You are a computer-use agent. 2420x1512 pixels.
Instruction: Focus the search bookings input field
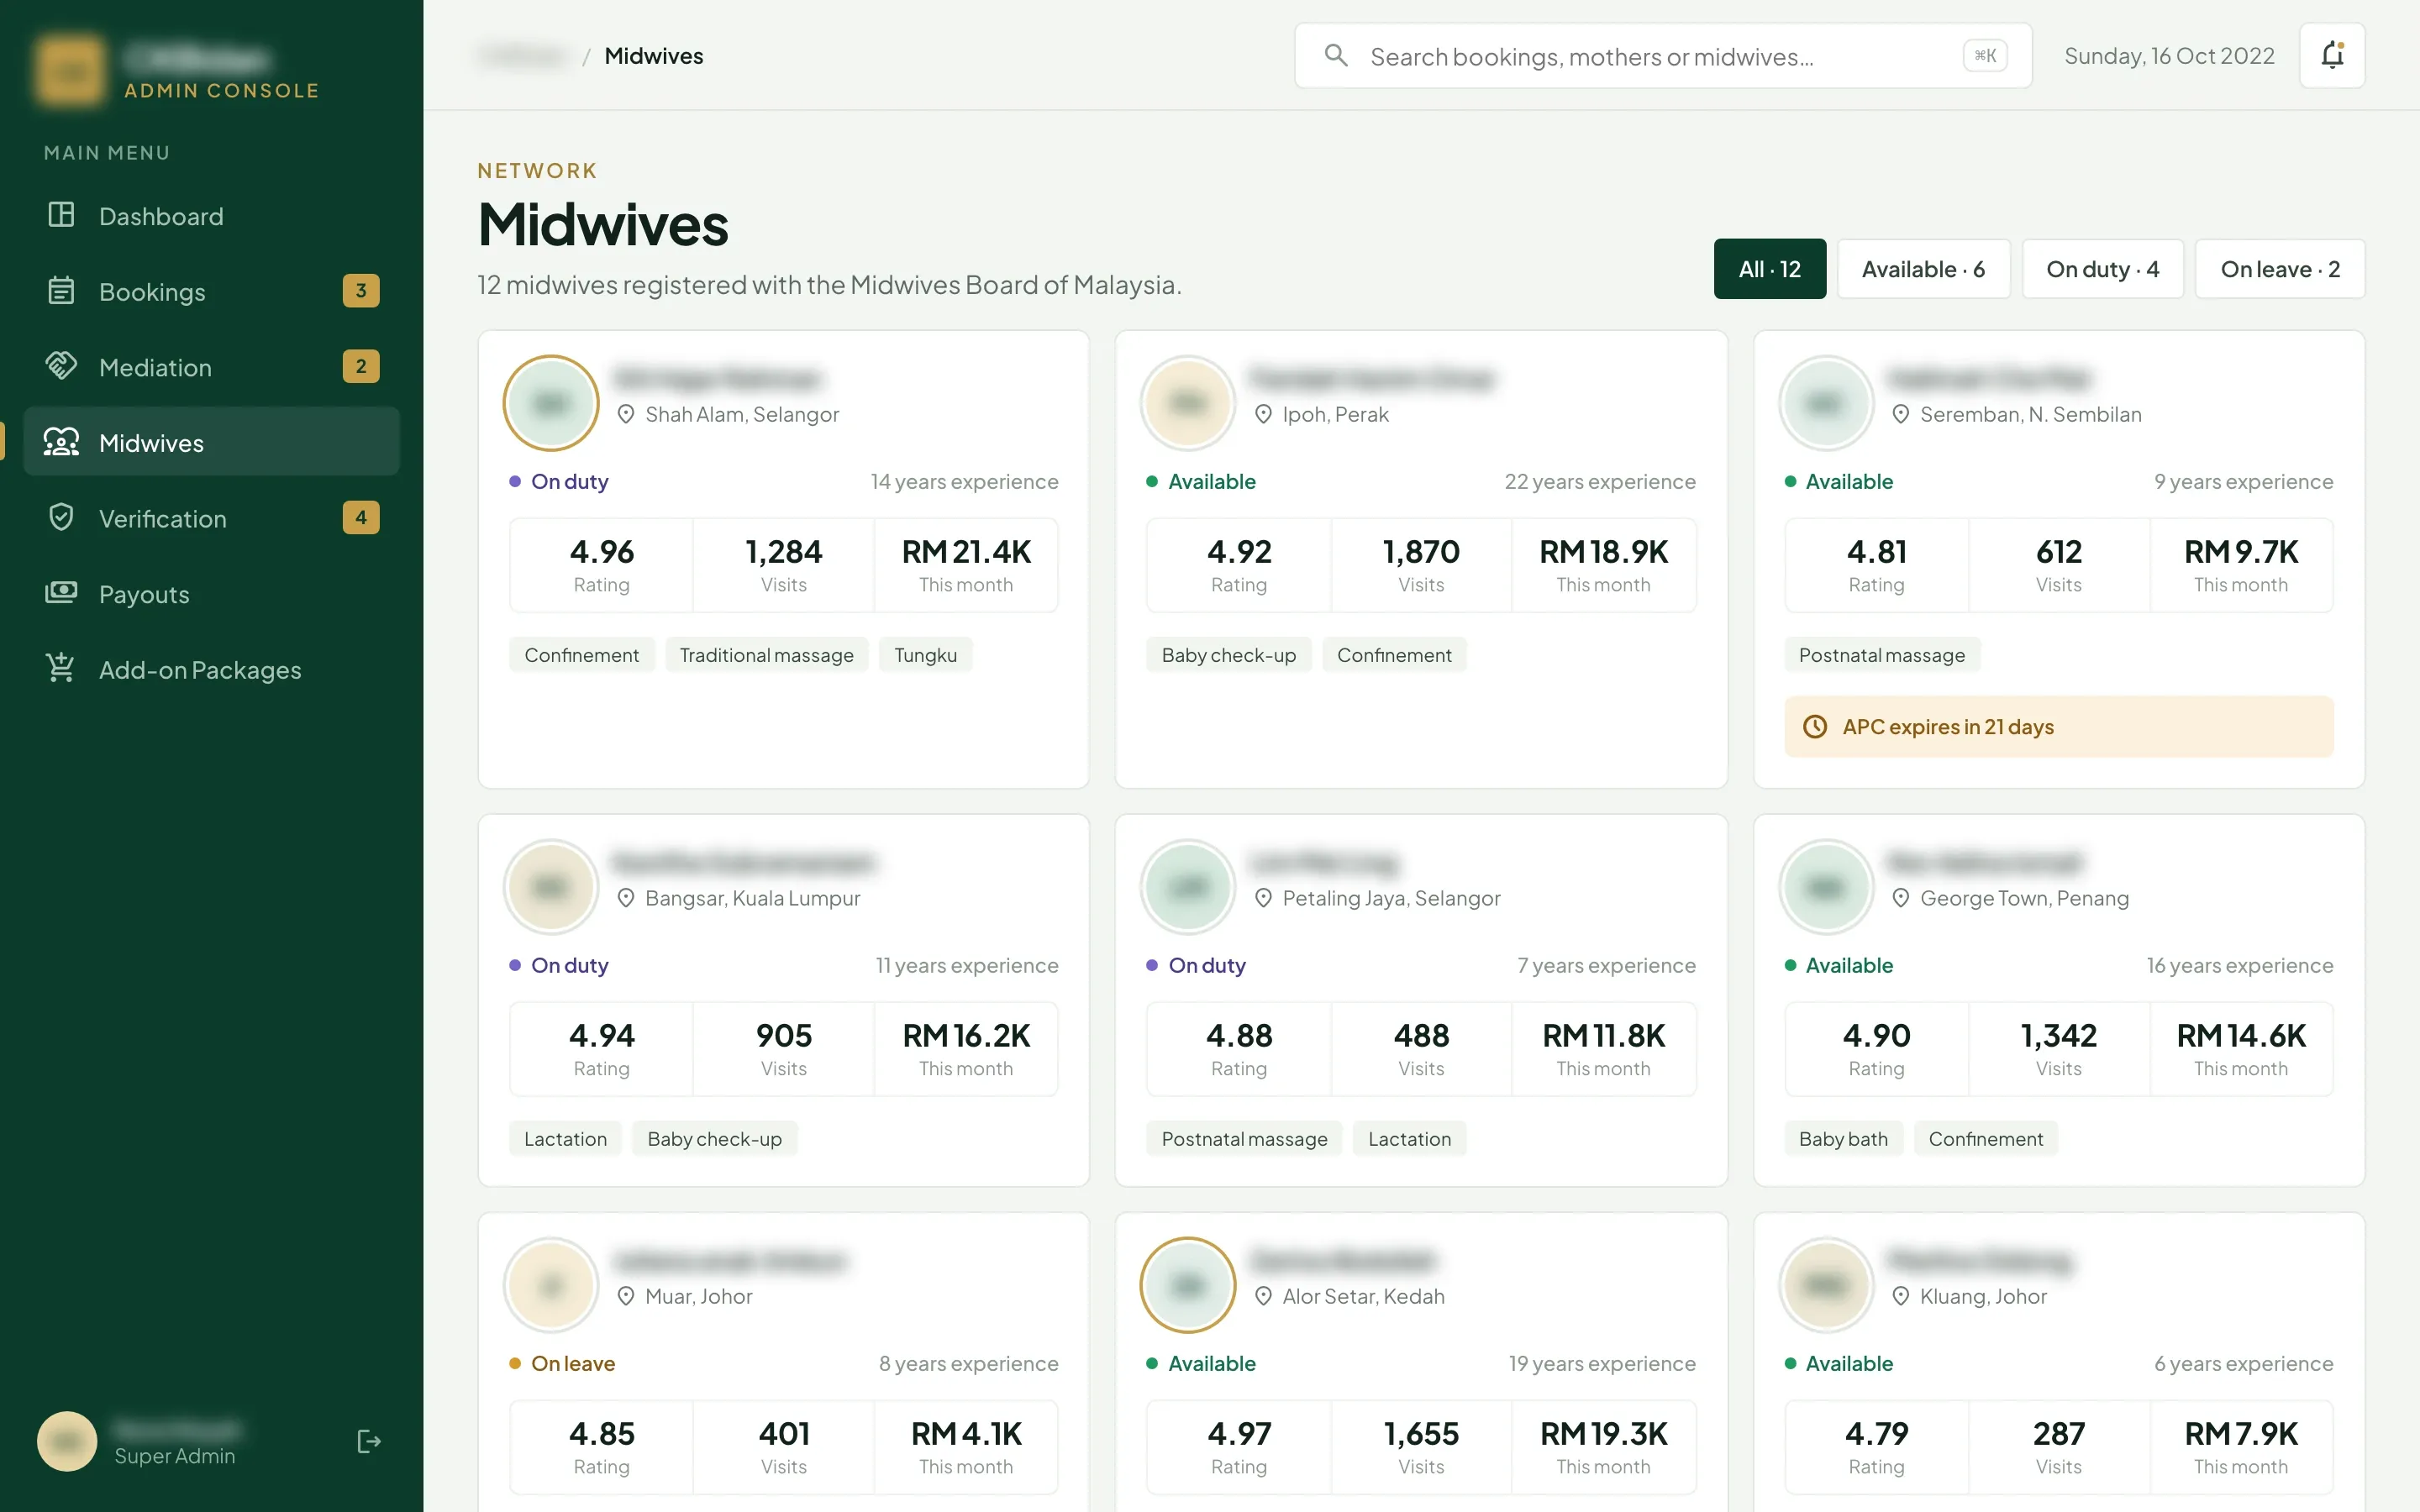(1663, 56)
